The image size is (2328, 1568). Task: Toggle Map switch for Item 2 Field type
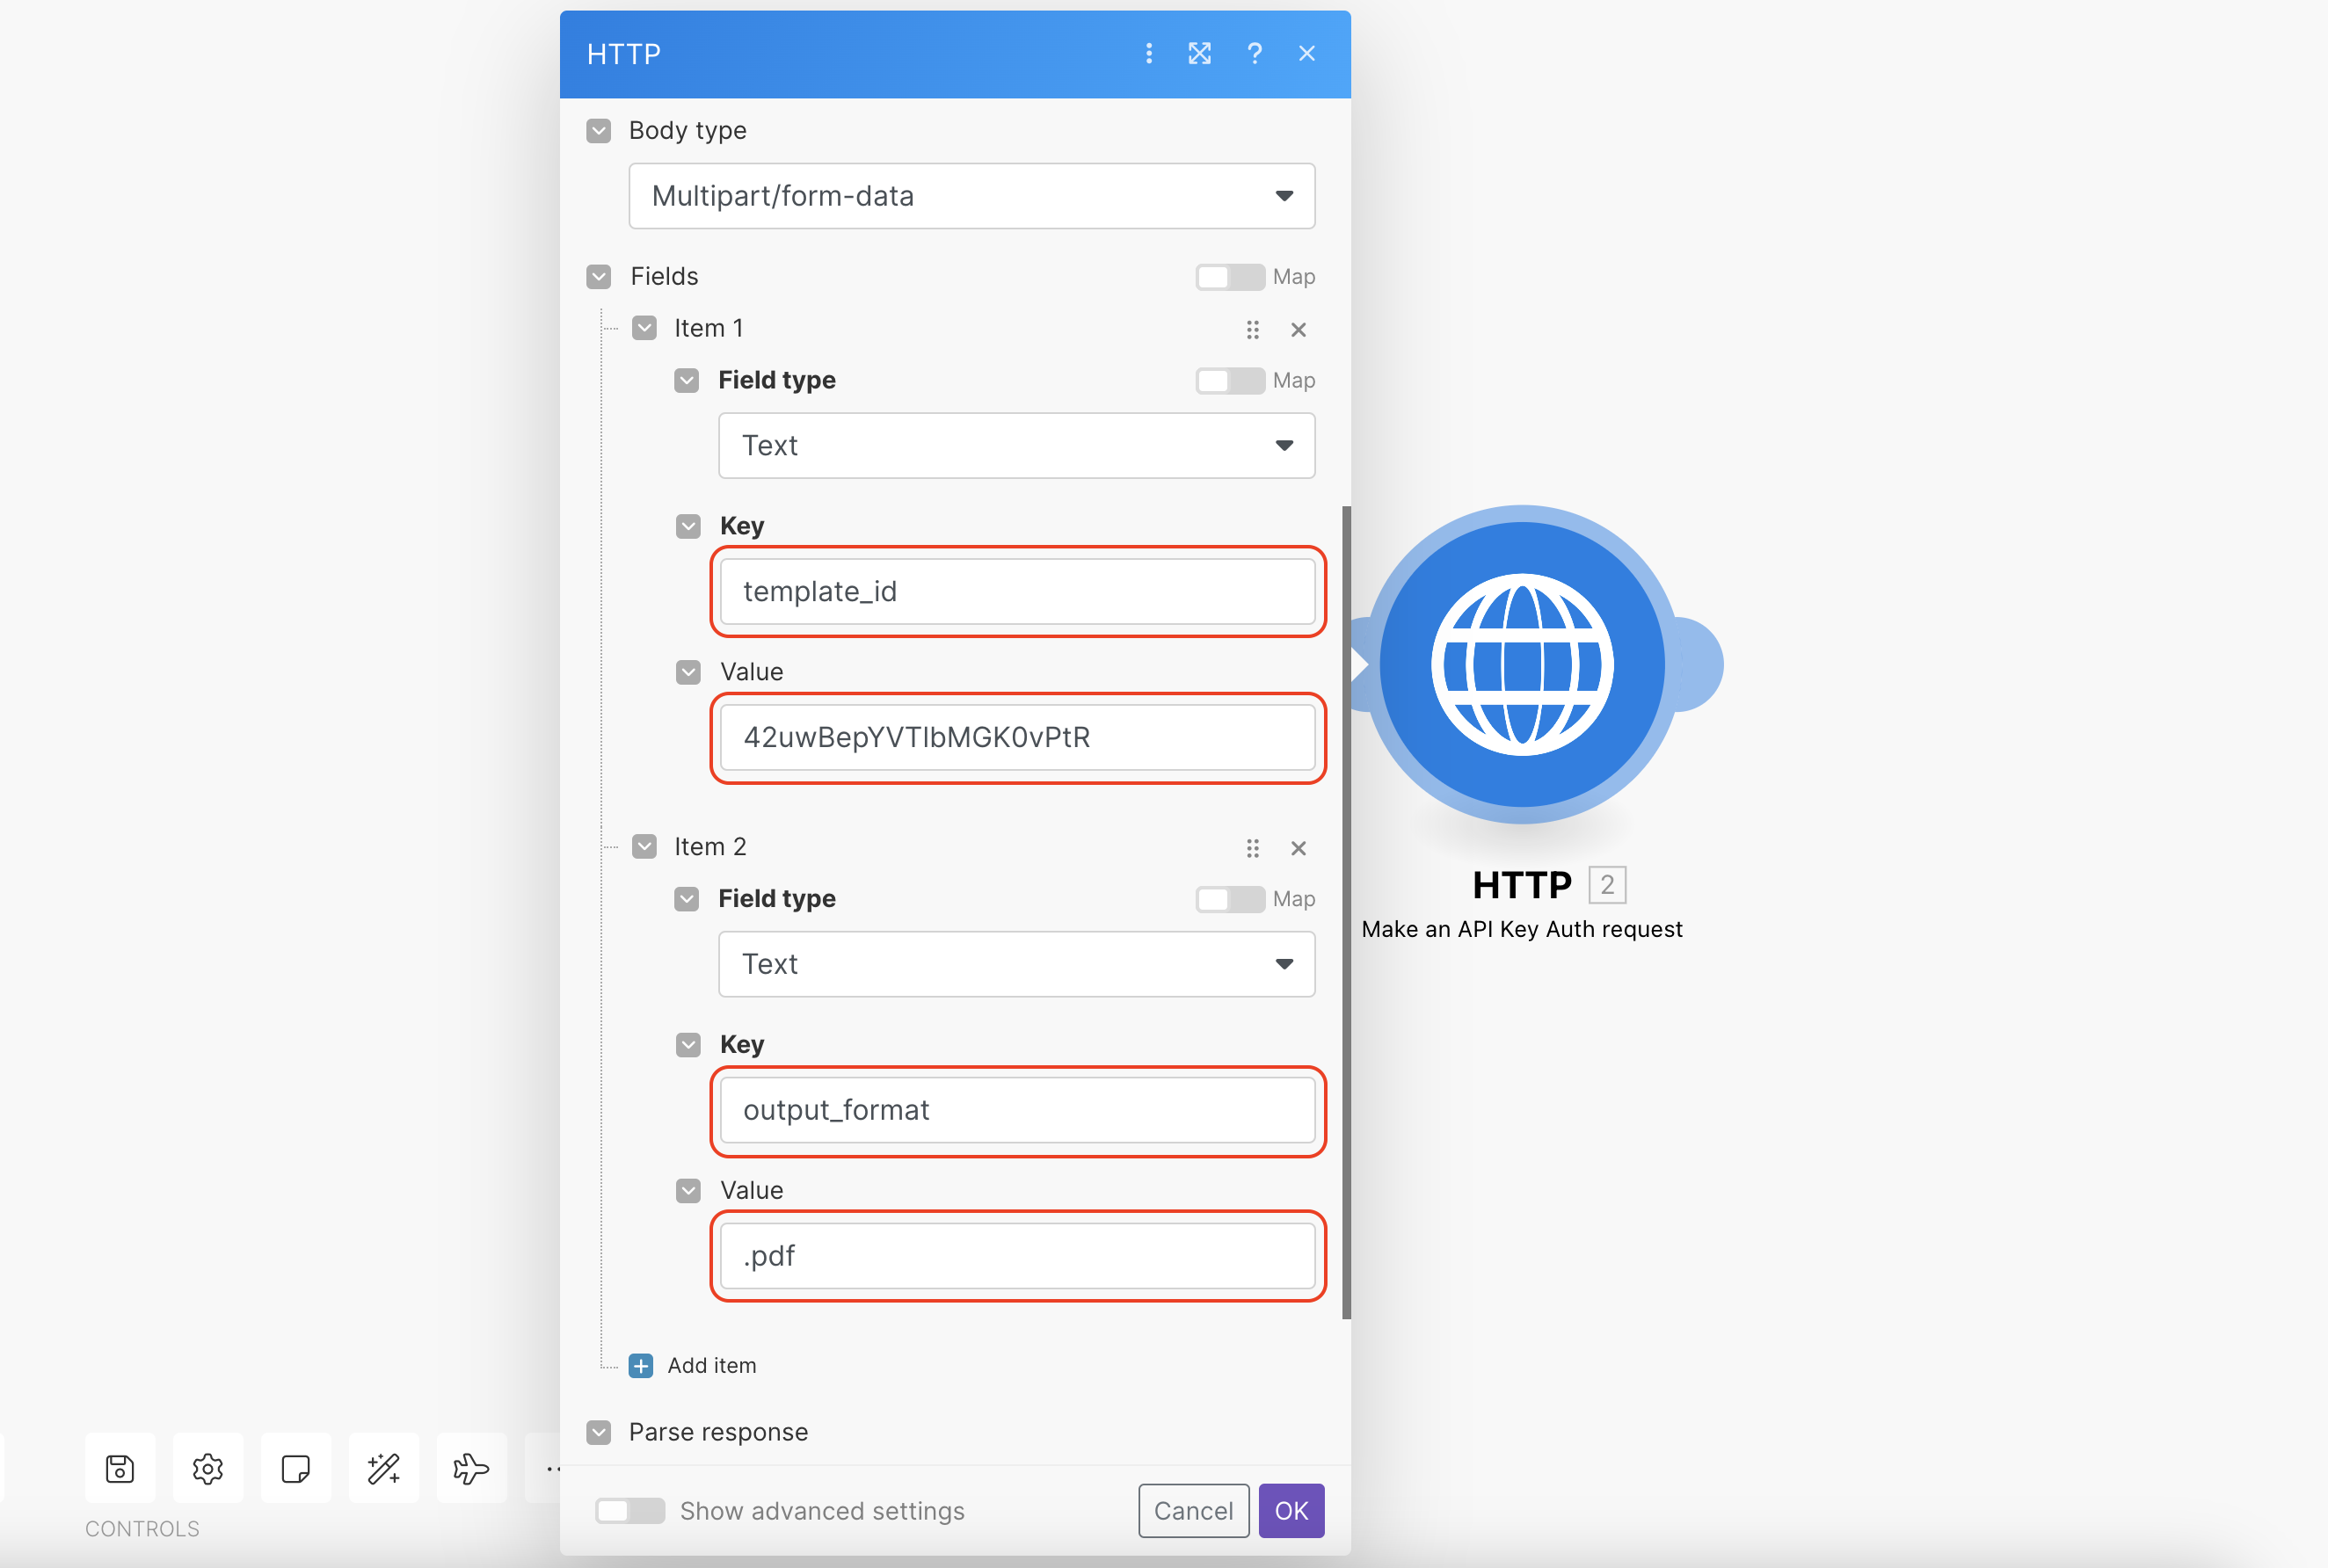pyautogui.click(x=1230, y=899)
